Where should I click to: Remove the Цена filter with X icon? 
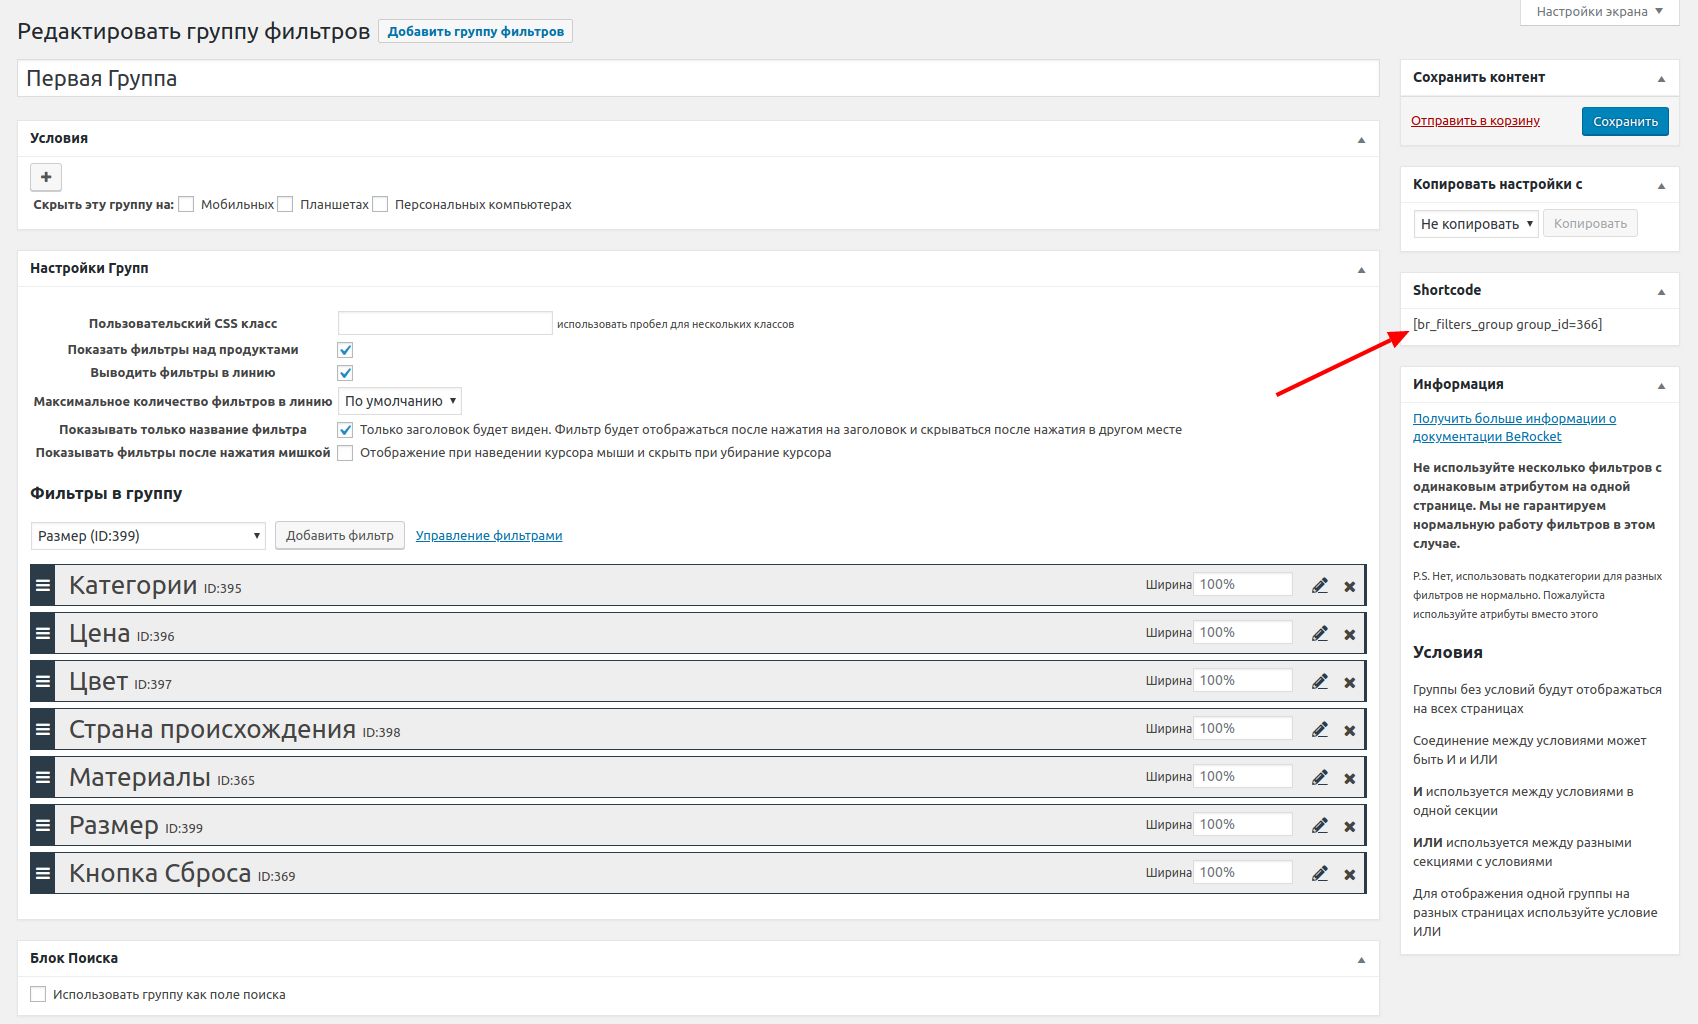pyautogui.click(x=1349, y=635)
